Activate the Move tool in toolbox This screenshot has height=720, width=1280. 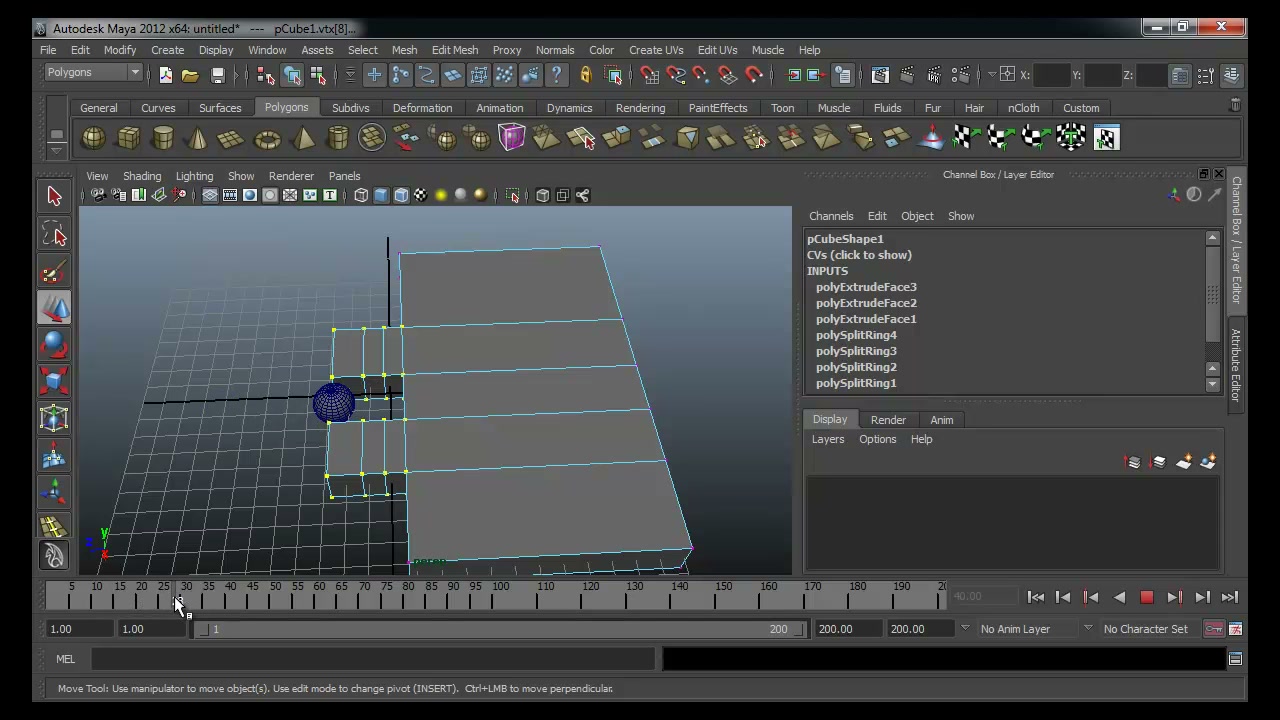(54, 308)
